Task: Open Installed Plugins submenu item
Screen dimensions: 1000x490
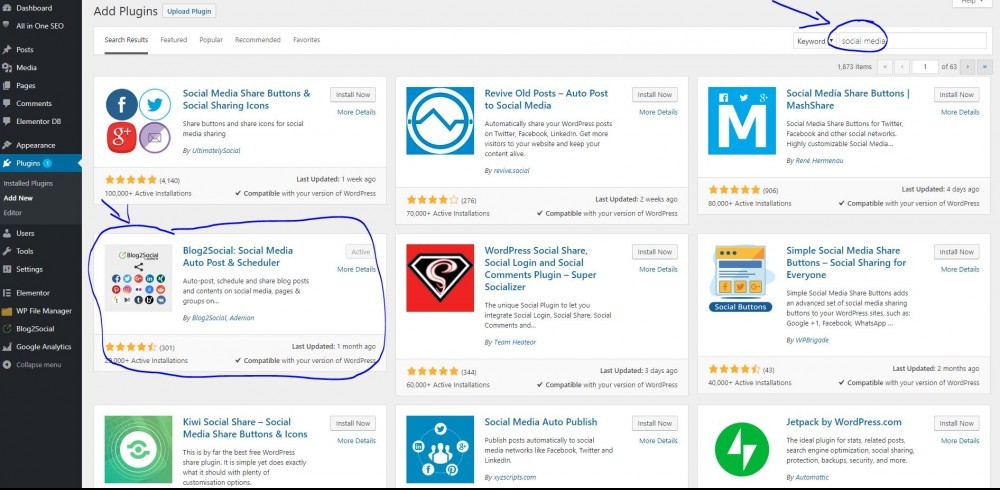Action: [28, 183]
